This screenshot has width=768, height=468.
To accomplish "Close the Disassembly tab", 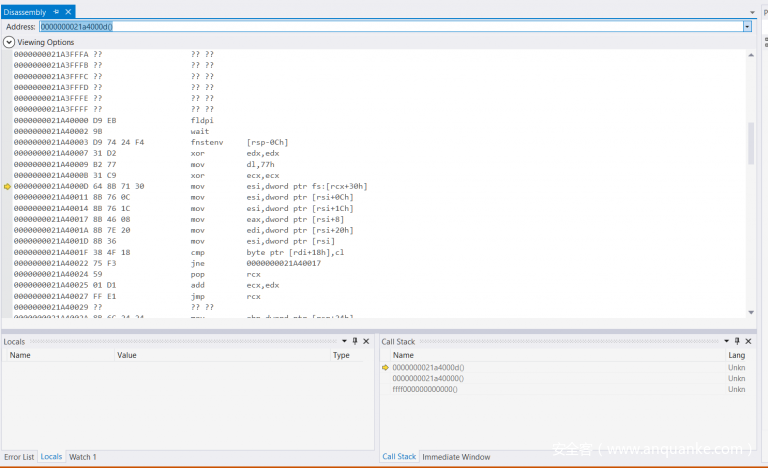I will click(68, 11).
